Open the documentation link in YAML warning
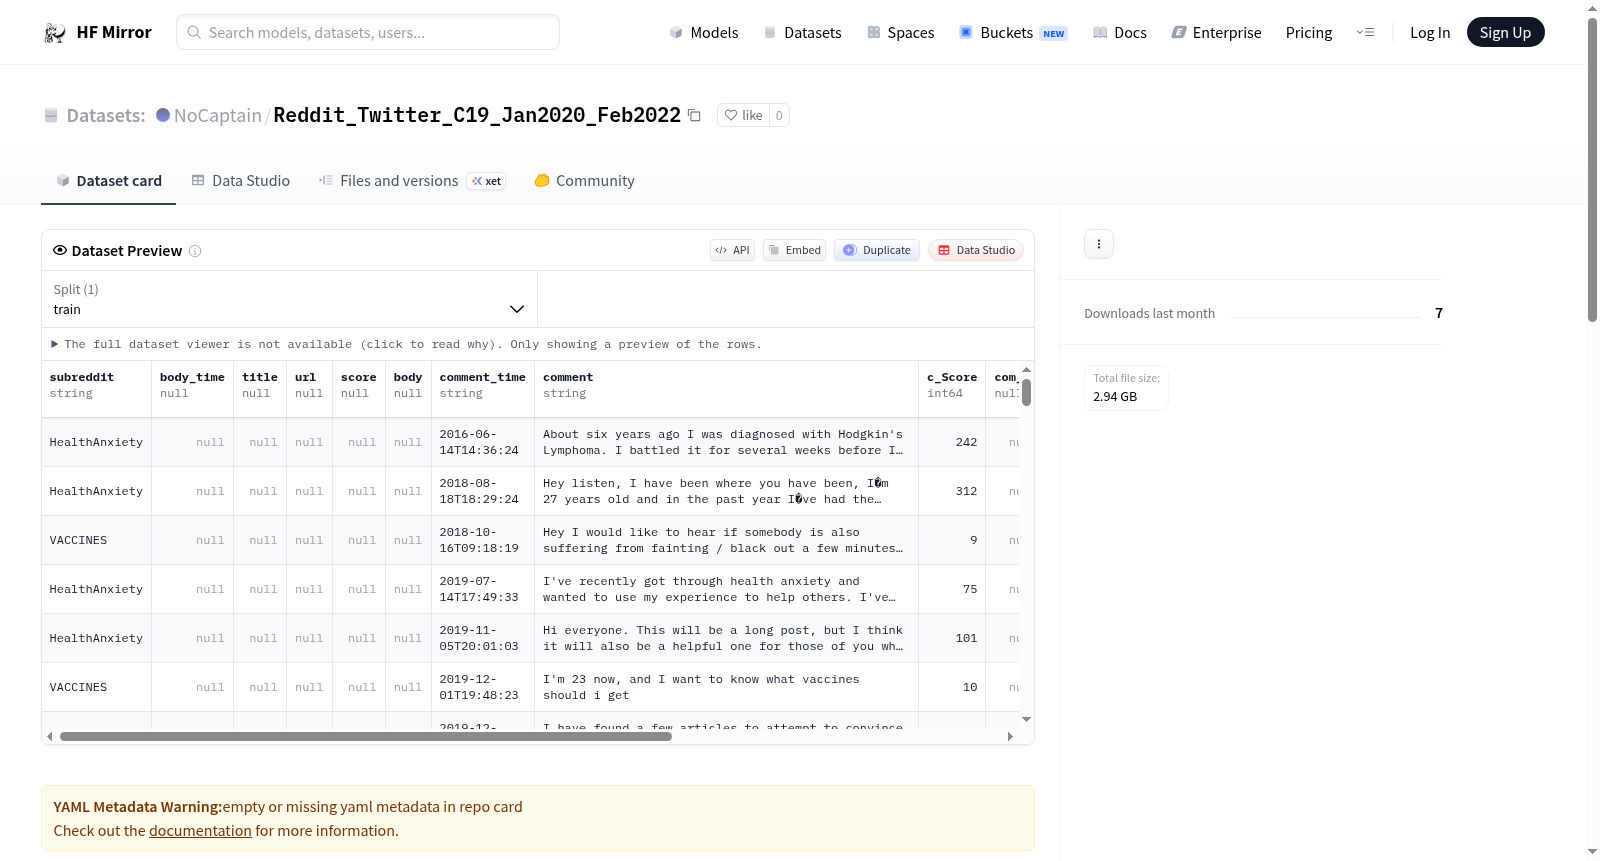Screen dimensions: 1600x861 [x=200, y=831]
